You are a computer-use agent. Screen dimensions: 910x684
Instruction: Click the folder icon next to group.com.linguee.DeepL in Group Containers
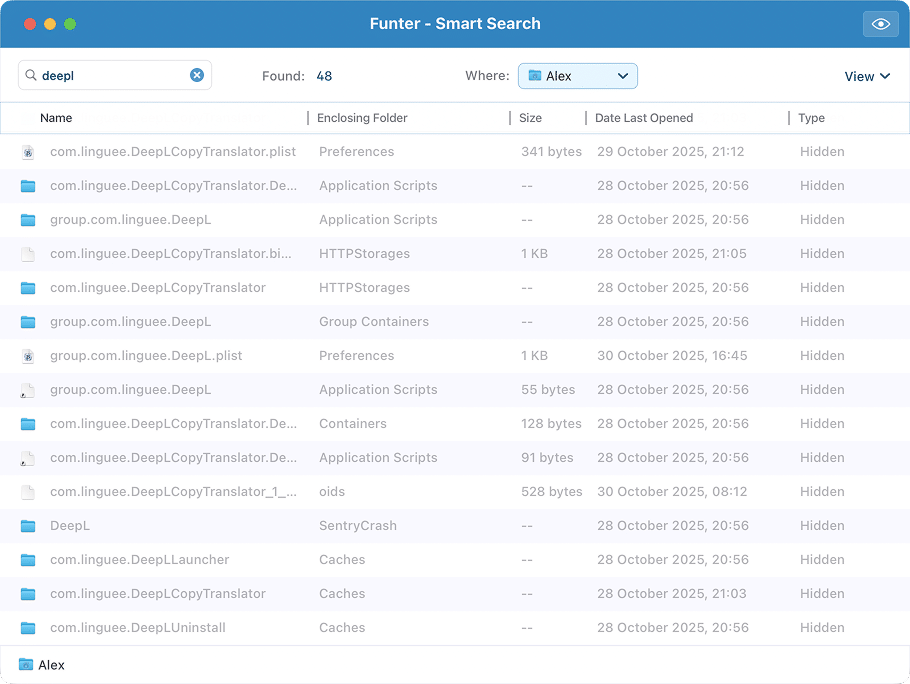point(28,321)
